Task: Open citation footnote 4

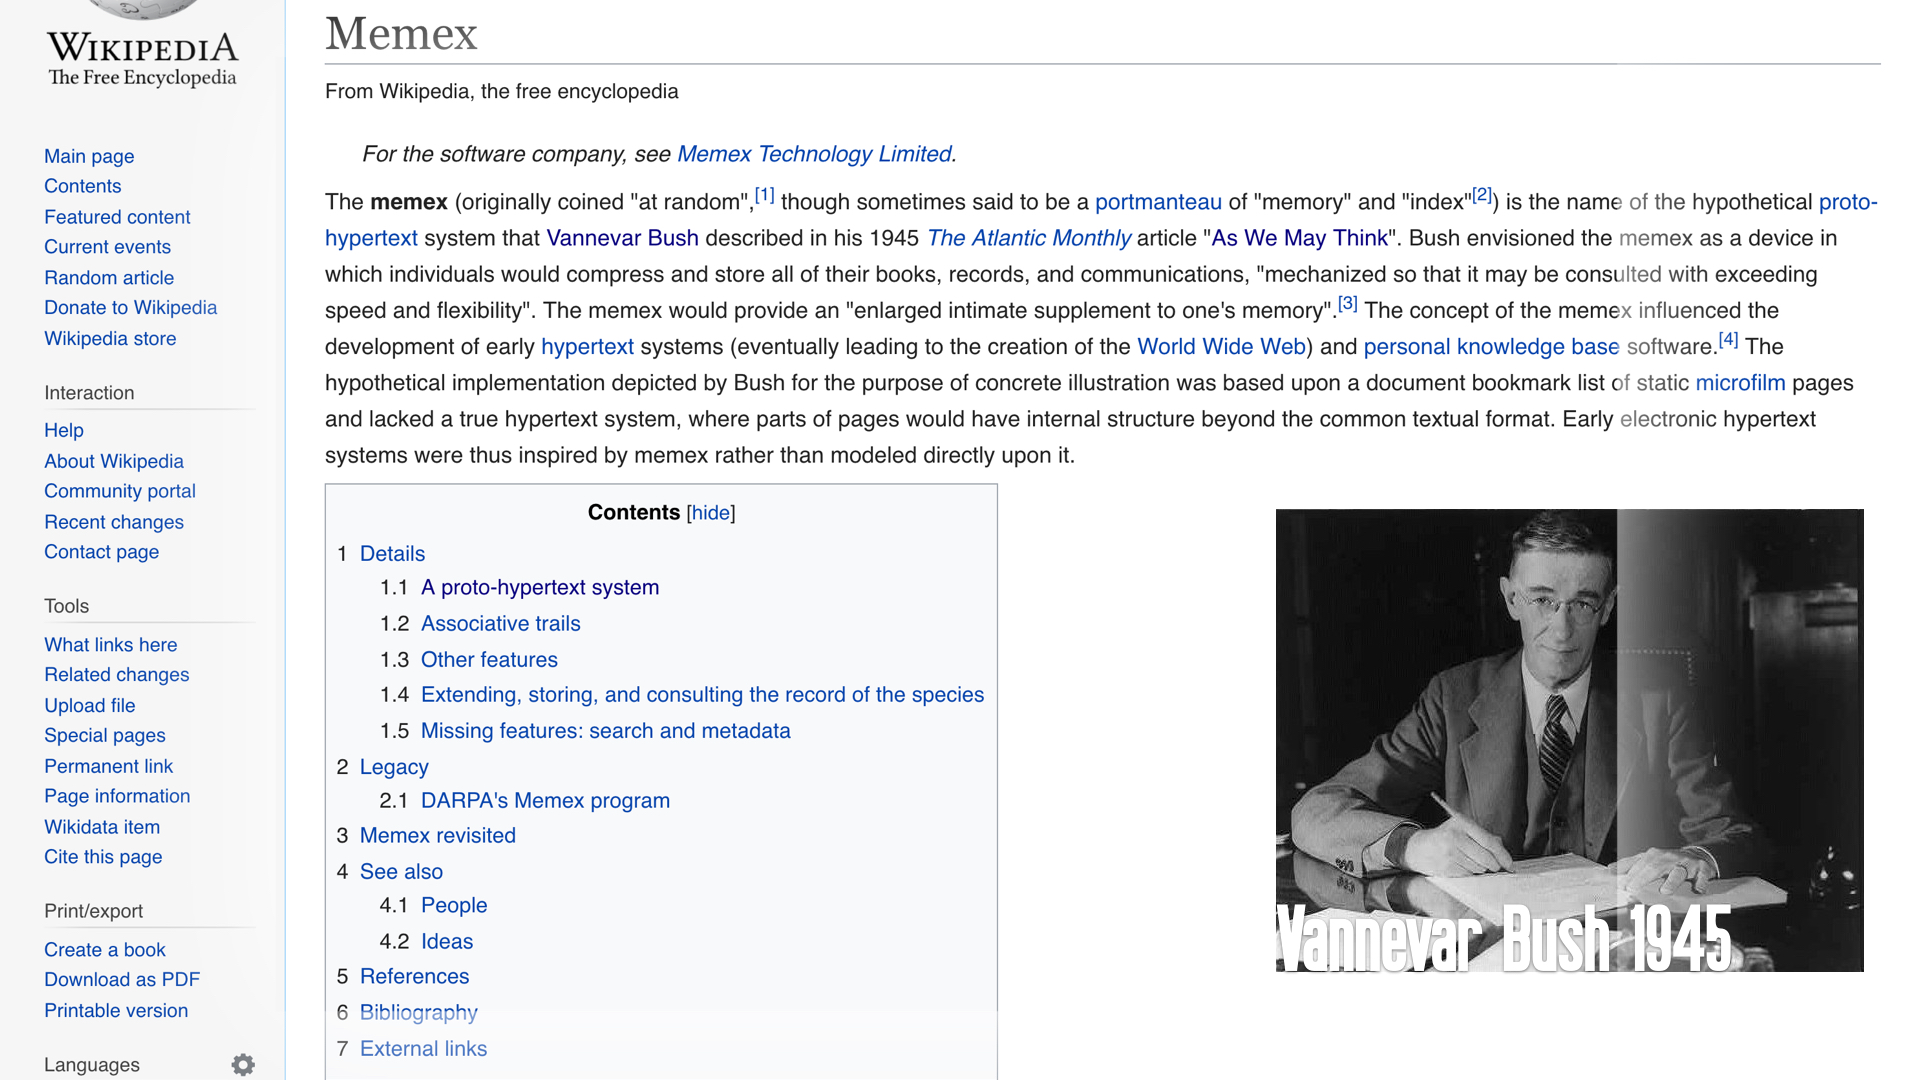Action: pyautogui.click(x=1728, y=340)
